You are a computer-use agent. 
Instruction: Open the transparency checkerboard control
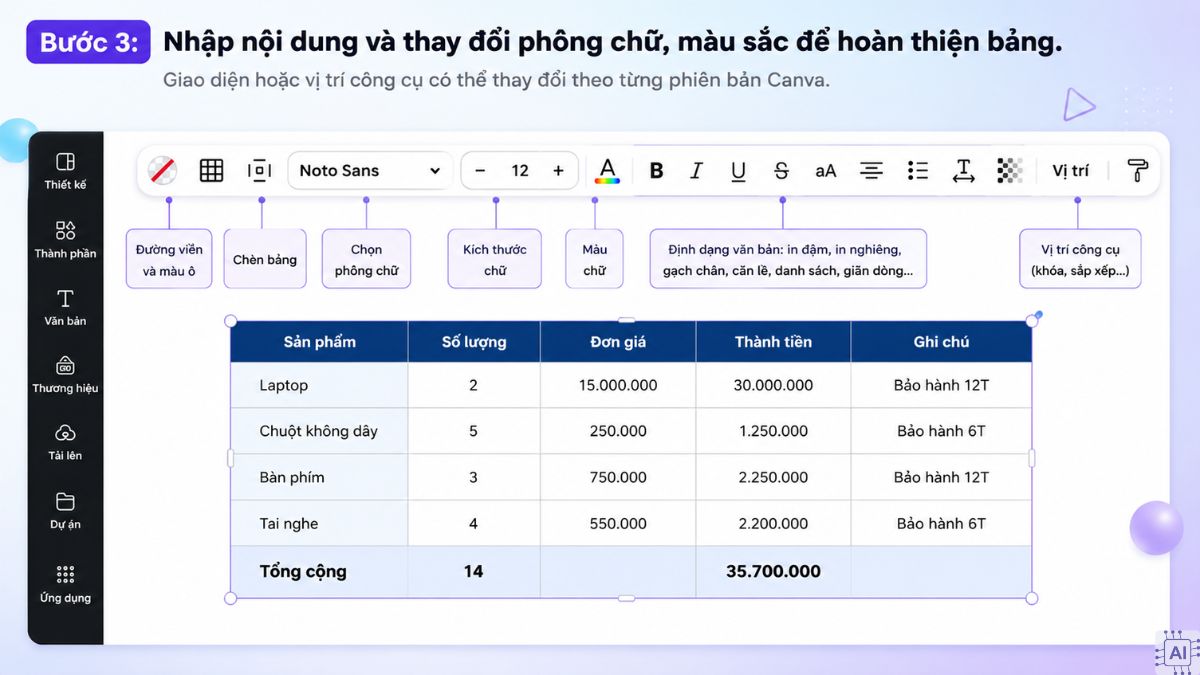1010,171
